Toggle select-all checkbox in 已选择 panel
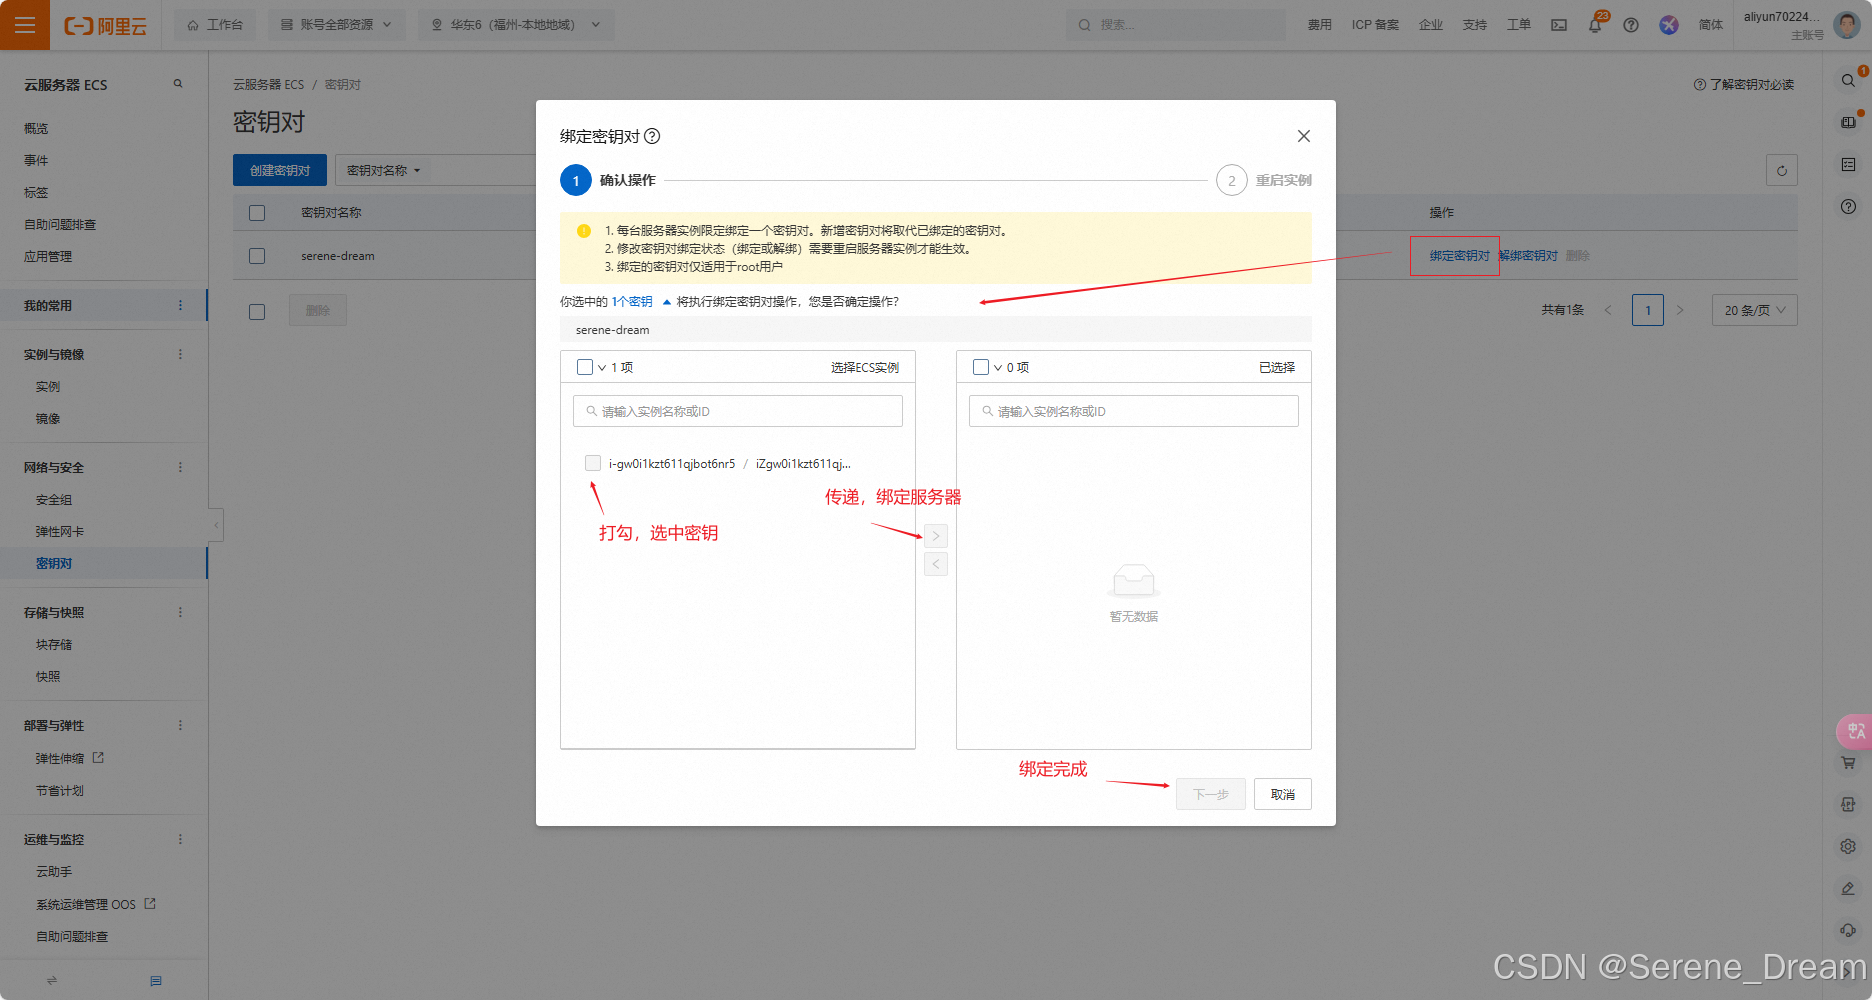 [981, 367]
